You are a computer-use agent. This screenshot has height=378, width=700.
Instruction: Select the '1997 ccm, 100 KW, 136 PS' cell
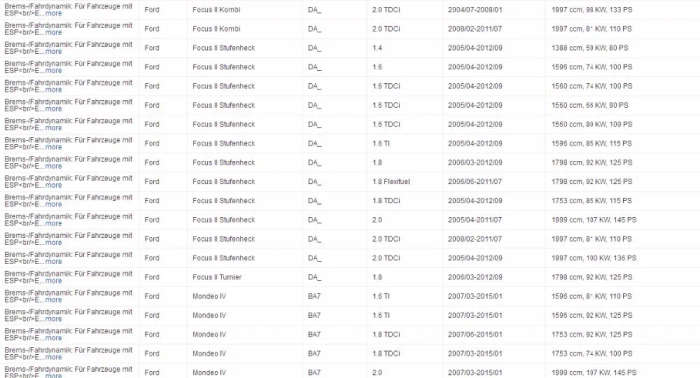(594, 258)
